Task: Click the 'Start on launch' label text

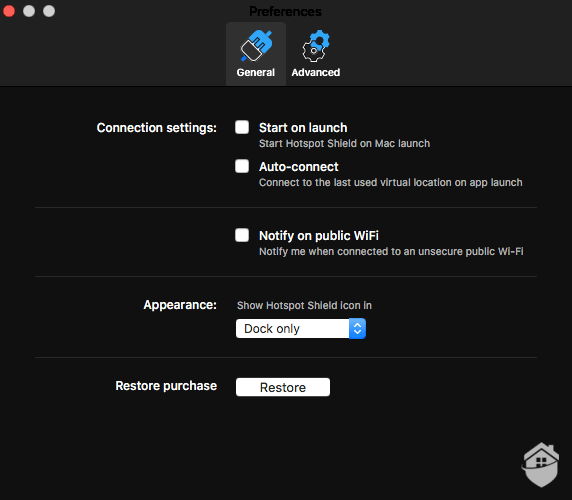Action: pos(303,128)
